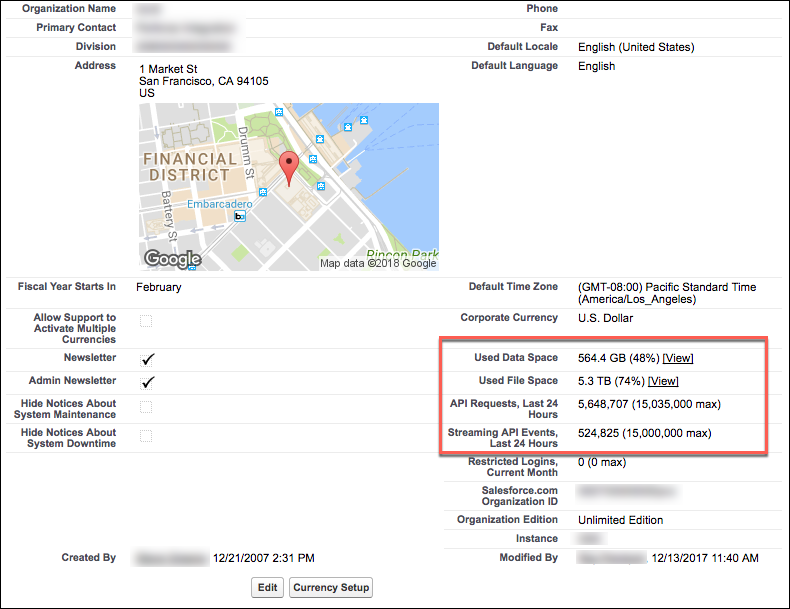The width and height of the screenshot is (790, 609).
Task: Toggle Newsletter checkbox
Action: pyautogui.click(x=147, y=359)
